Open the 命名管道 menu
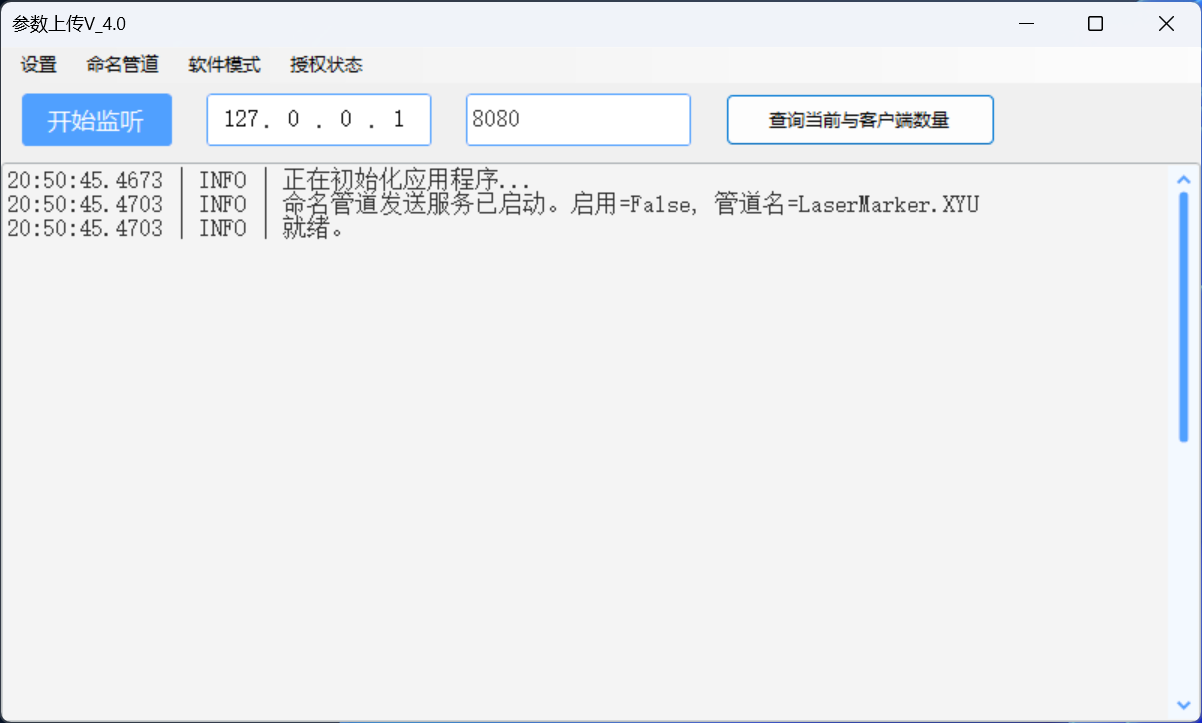Screen dimensions: 1202x723 123,65
